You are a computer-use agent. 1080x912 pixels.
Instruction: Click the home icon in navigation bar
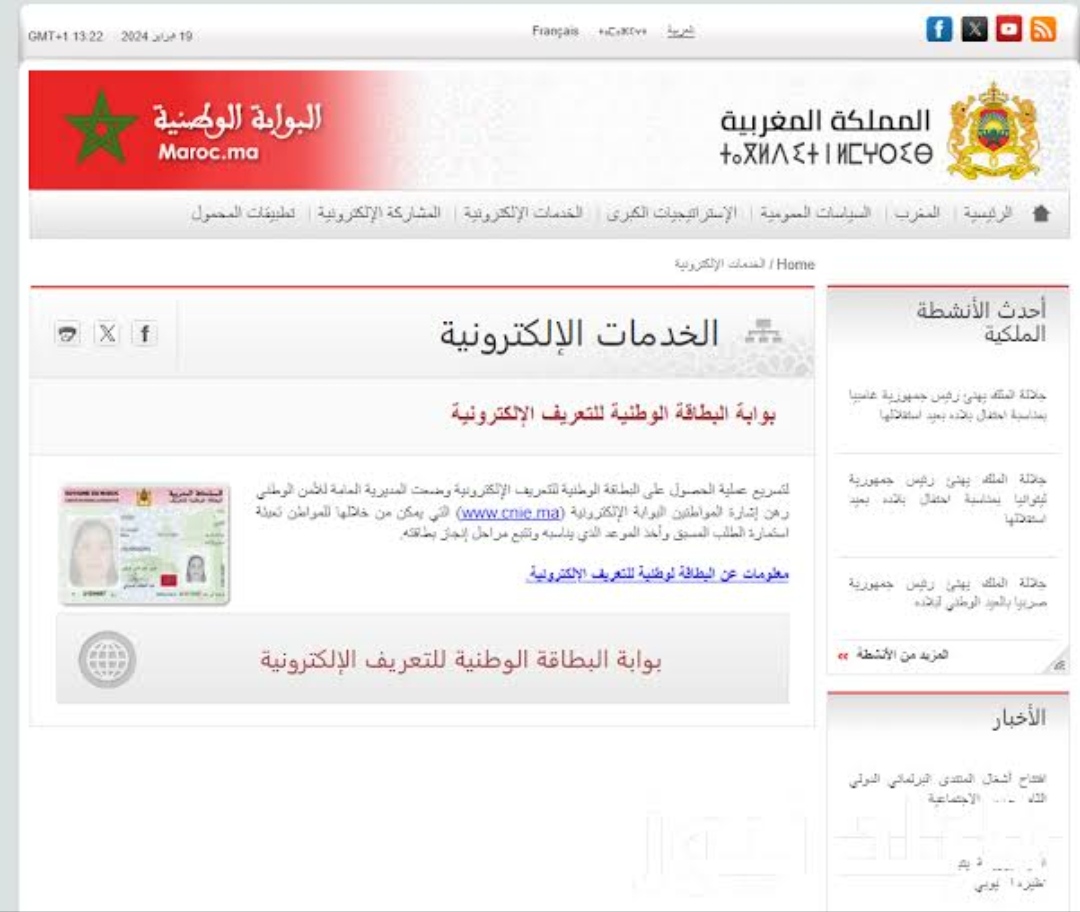click(1041, 214)
